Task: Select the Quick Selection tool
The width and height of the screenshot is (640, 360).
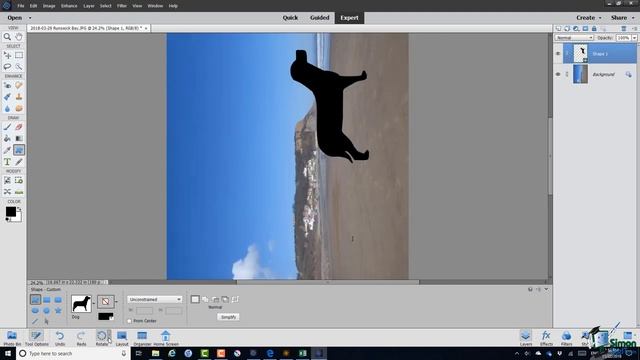Action: click(x=19, y=66)
